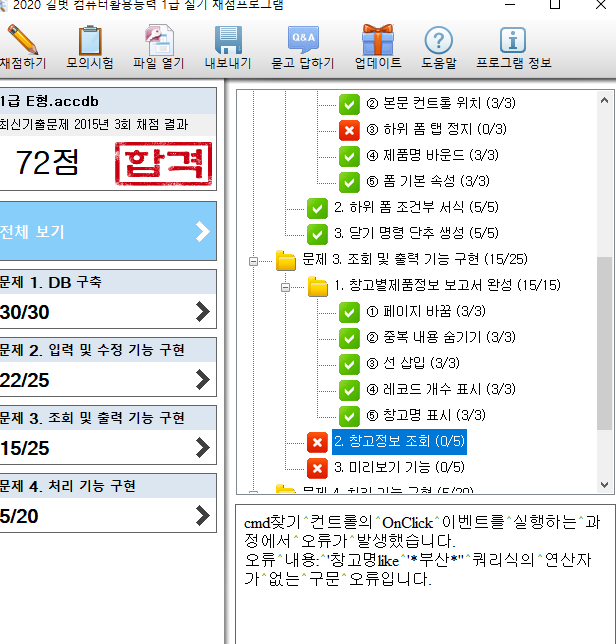Collapse 문제 3. 조회 및 출력 기능 구현 node
Image resolution: width=616 pixels, height=644 pixels.
click(255, 260)
